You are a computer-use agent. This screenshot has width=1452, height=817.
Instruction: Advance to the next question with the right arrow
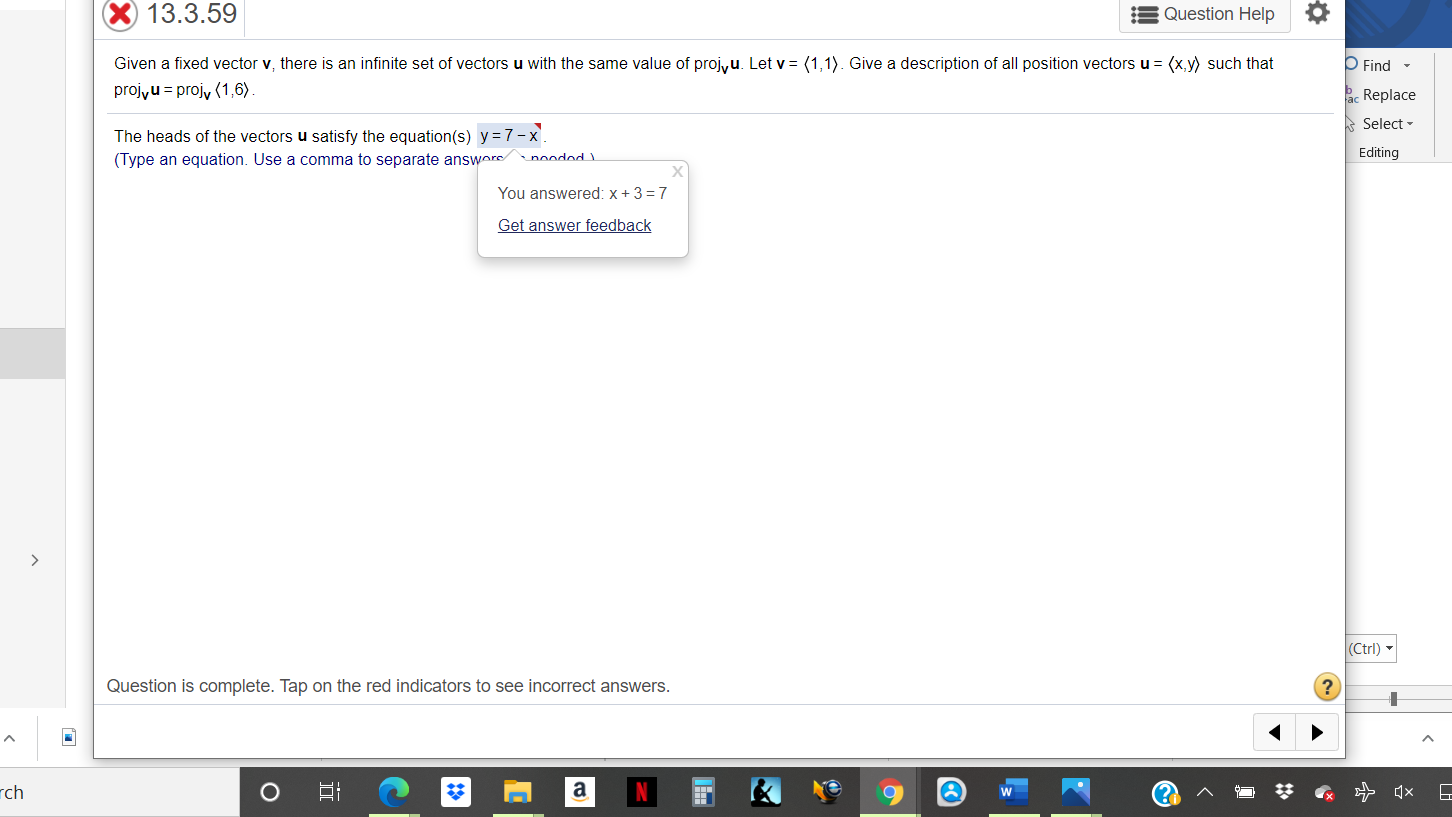point(1316,731)
